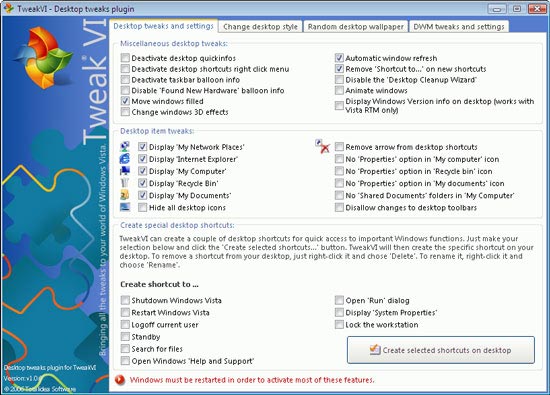Viewport: 550px width, 395px height.
Task: Click the desktop icon beside Hide all desktop icons
Action: [125, 207]
